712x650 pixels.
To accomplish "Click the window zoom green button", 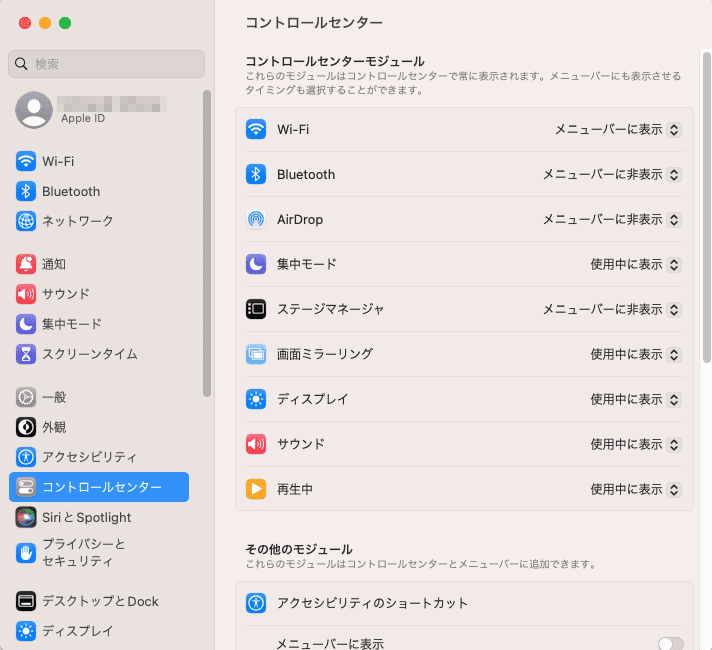I will coord(65,23).
